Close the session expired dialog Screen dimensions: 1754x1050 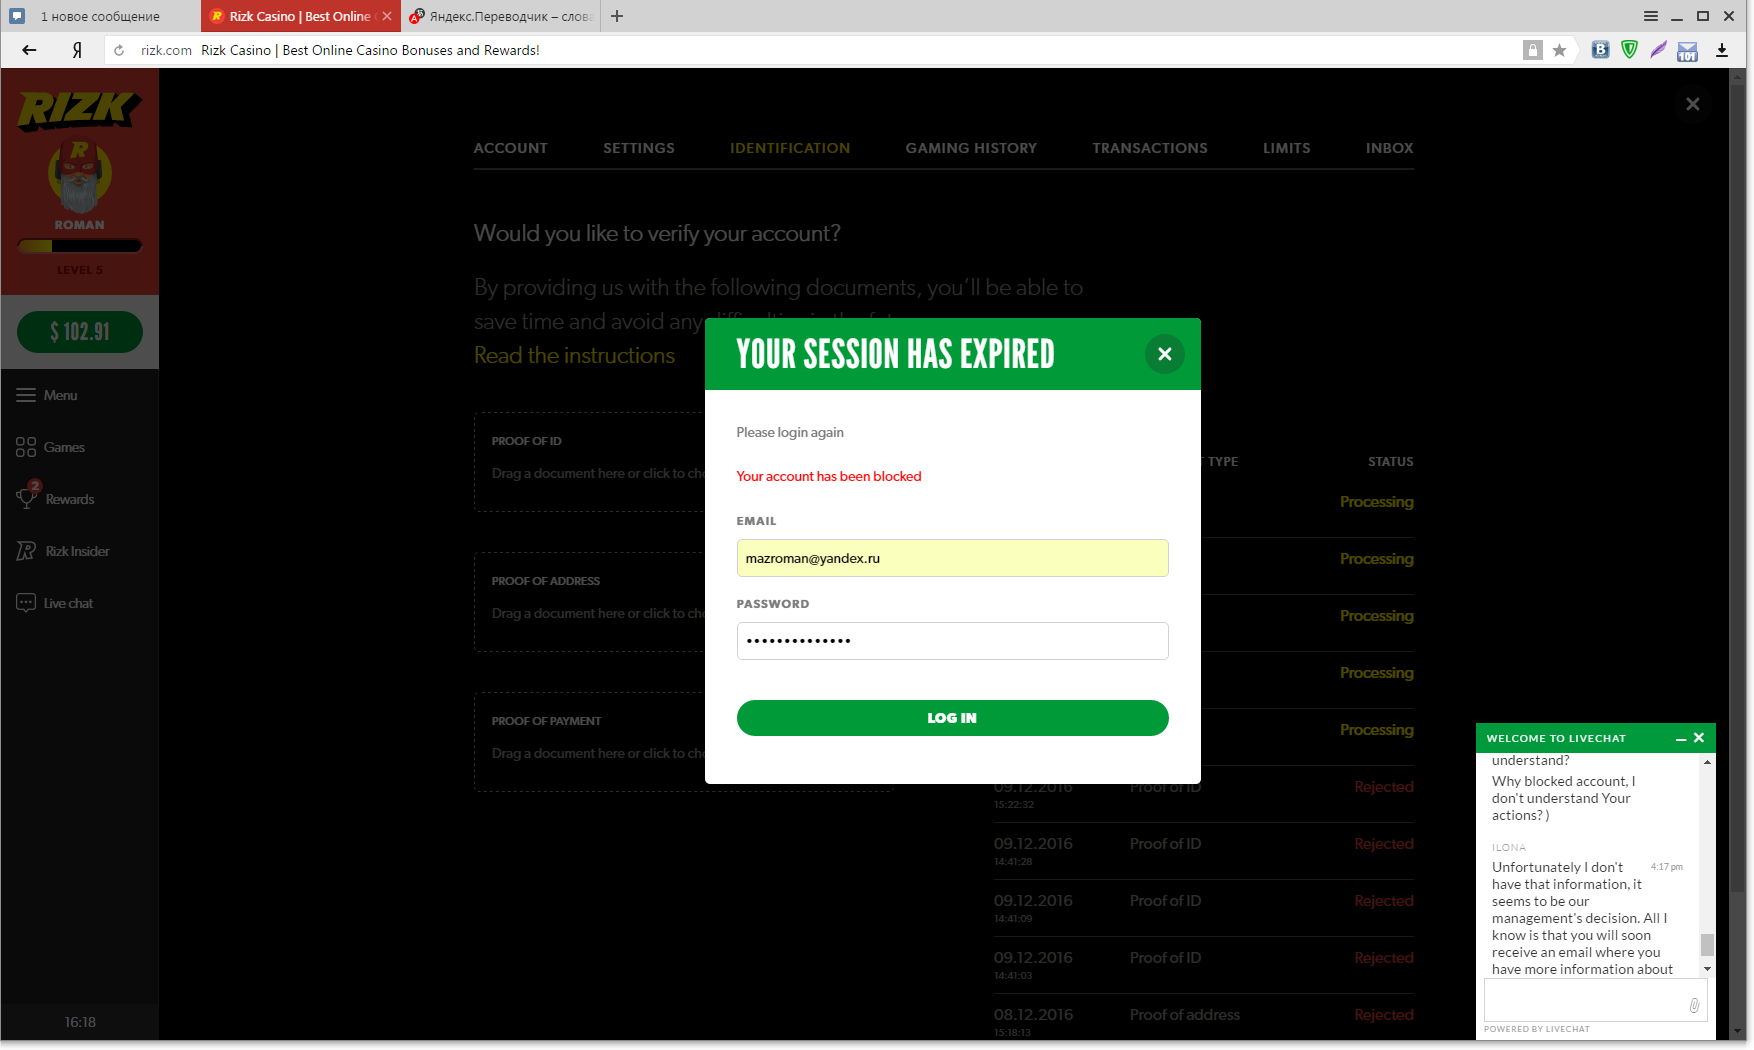(1164, 354)
